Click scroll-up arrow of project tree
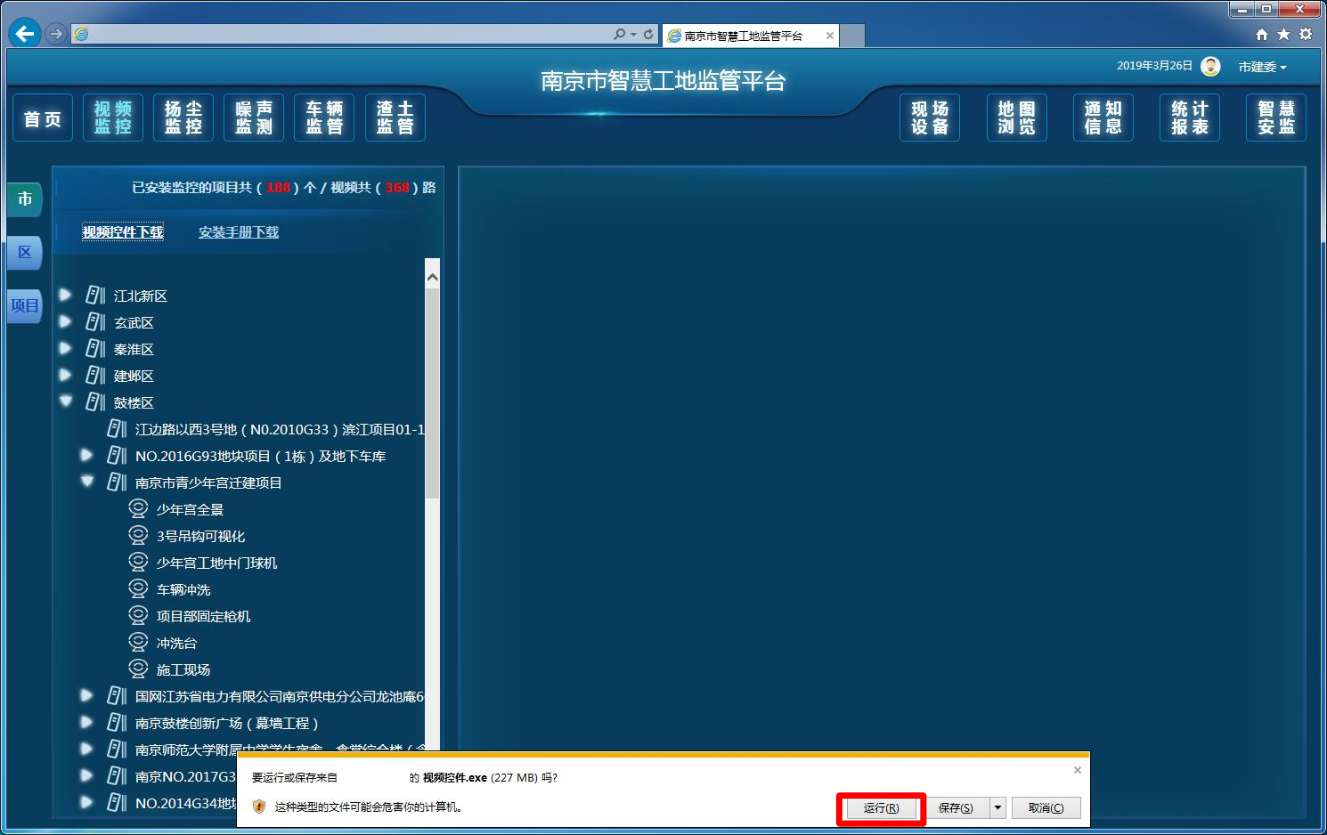The image size is (1327, 835). tap(432, 276)
